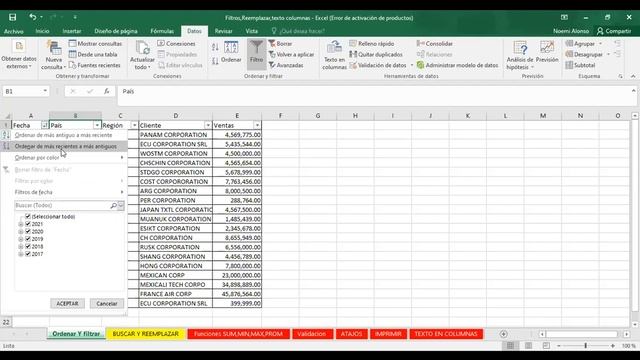640x360 pixels.
Task: Open Validación de datos
Action: pyautogui.click(x=378, y=65)
